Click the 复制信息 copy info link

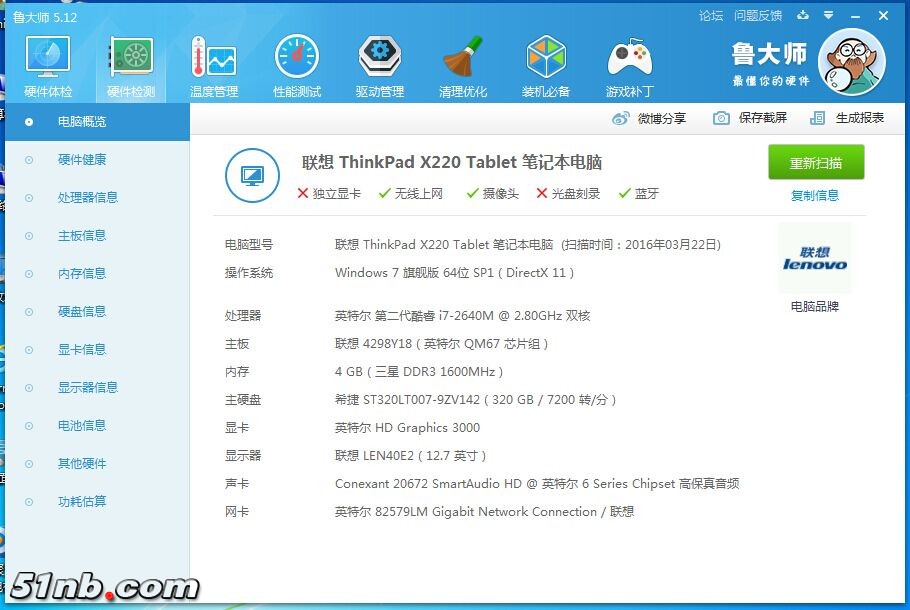[x=815, y=196]
